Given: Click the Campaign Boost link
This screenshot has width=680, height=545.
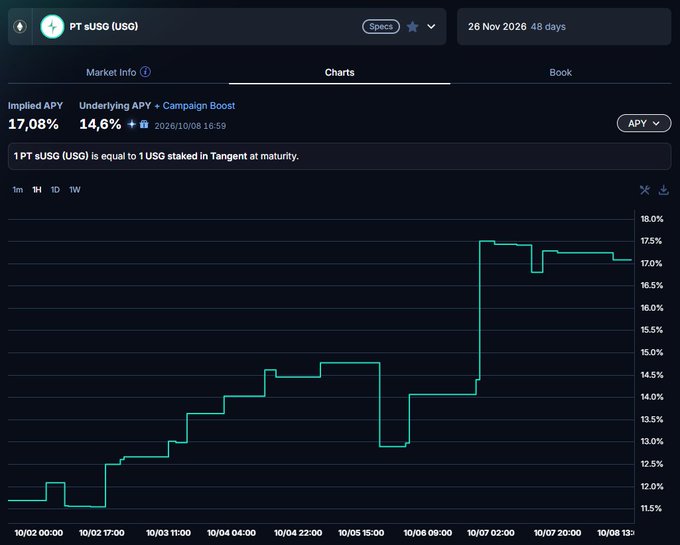Looking at the screenshot, I should tap(199, 106).
